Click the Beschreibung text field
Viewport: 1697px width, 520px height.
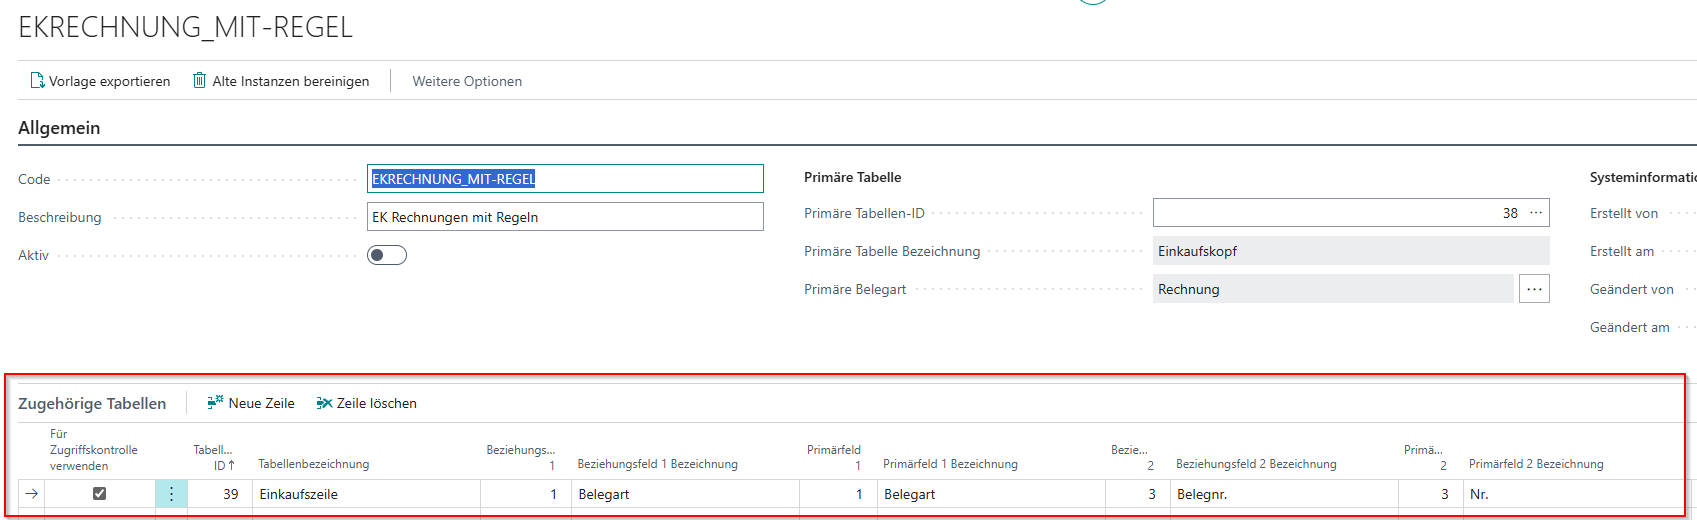tap(565, 217)
